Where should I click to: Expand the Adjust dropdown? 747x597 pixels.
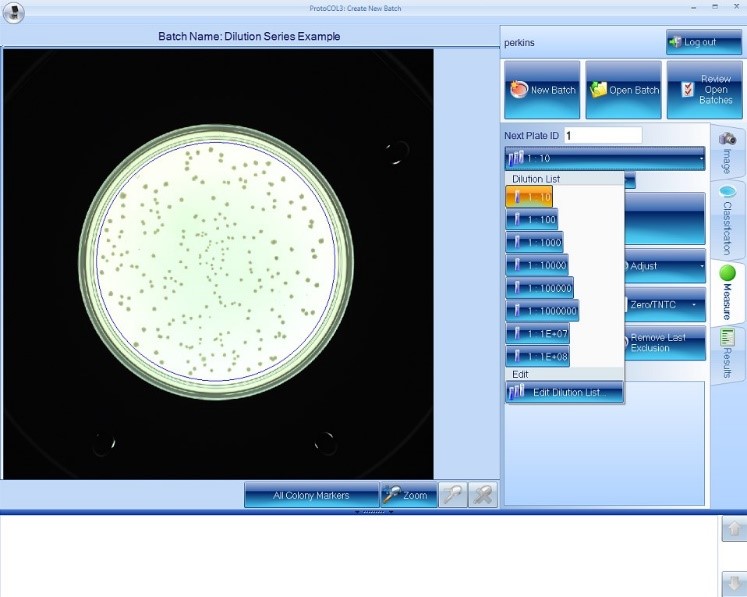(x=664, y=267)
